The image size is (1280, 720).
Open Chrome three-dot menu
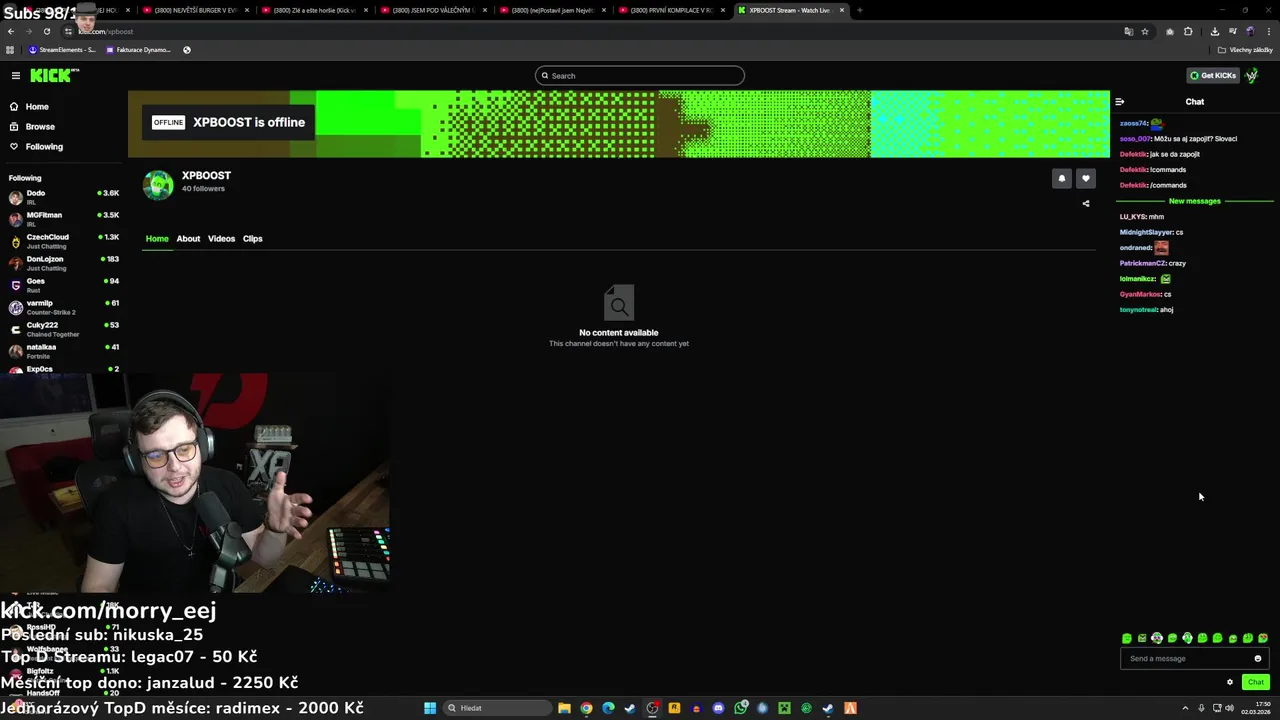[x=1267, y=31]
